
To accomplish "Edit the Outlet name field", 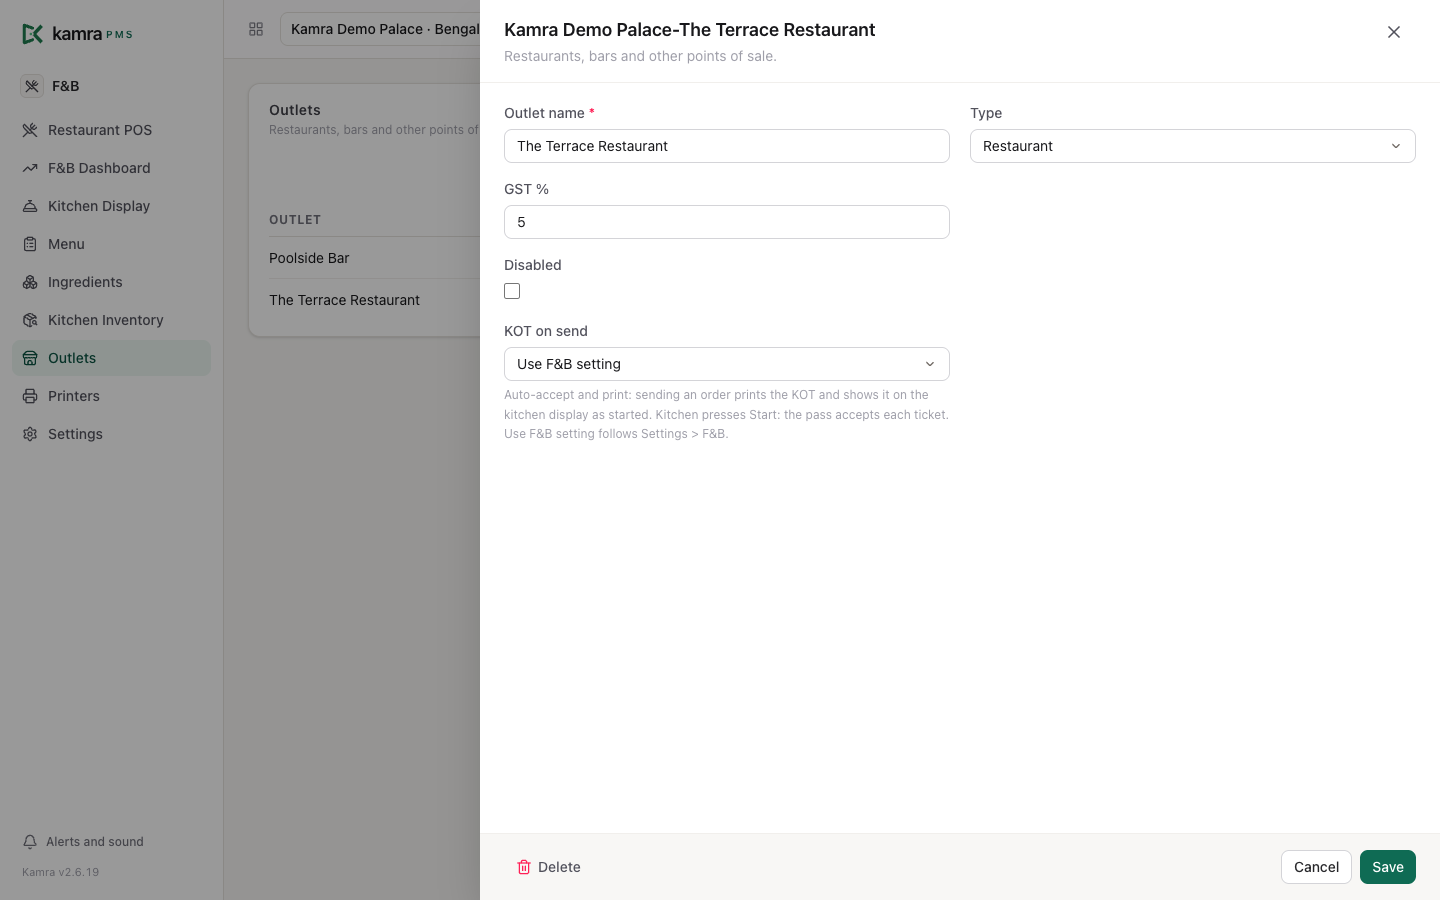I will [727, 146].
